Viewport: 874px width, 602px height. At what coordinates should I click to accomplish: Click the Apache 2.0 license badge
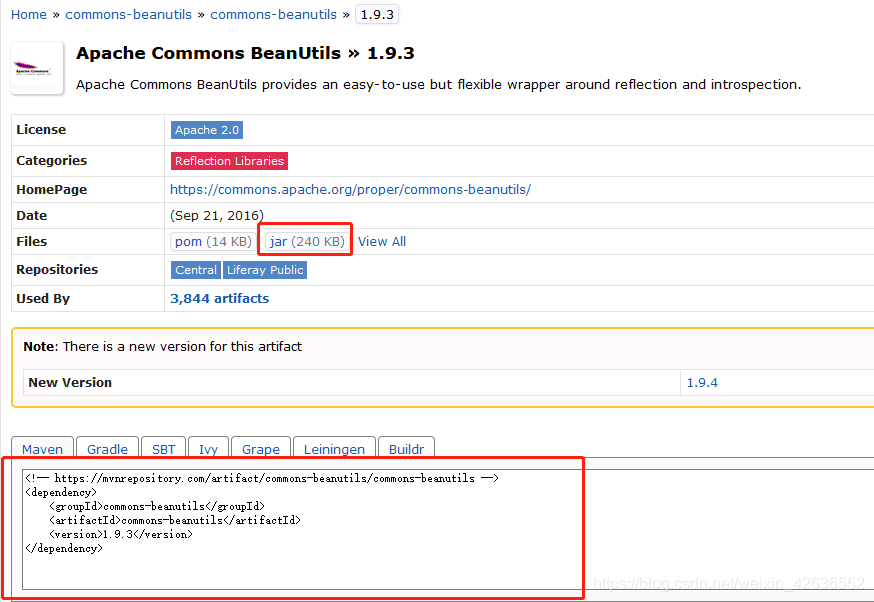coord(207,130)
